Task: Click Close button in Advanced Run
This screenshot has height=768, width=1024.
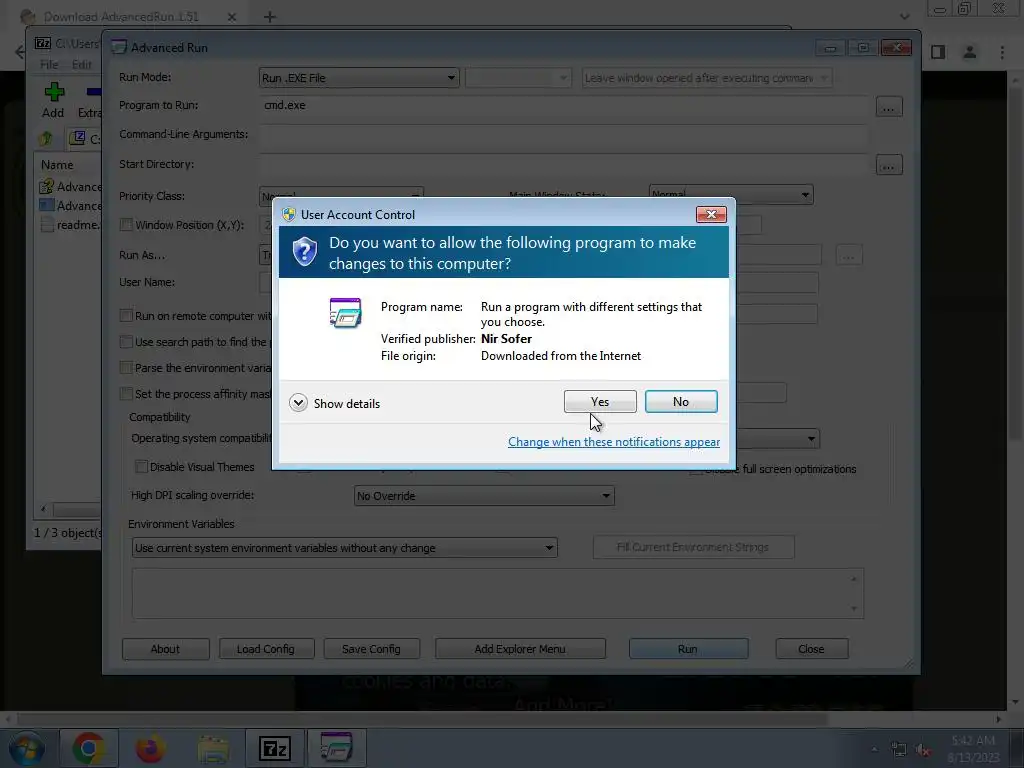Action: 811,649
